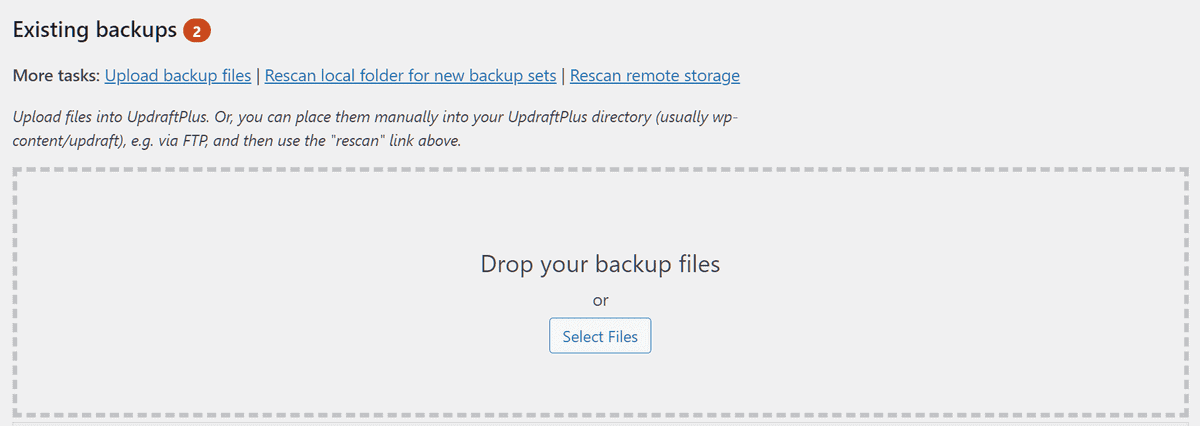The height and width of the screenshot is (426, 1200).
Task: Click the Rescan remote storage link
Action: click(x=654, y=75)
